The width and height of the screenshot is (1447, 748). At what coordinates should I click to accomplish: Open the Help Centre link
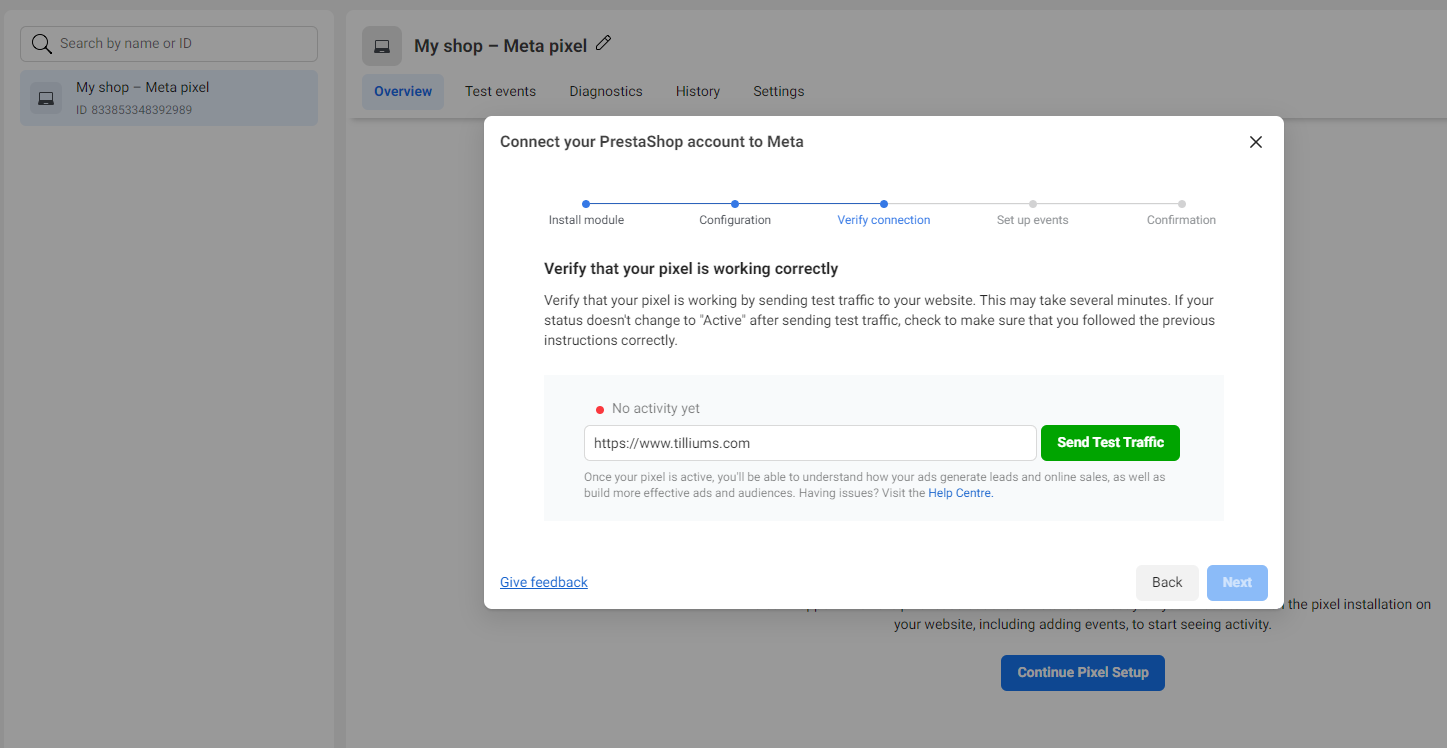point(960,493)
